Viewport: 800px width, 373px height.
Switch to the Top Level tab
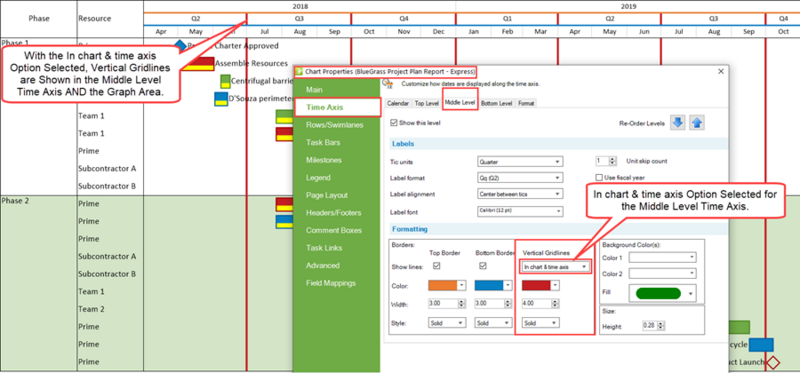pos(427,103)
